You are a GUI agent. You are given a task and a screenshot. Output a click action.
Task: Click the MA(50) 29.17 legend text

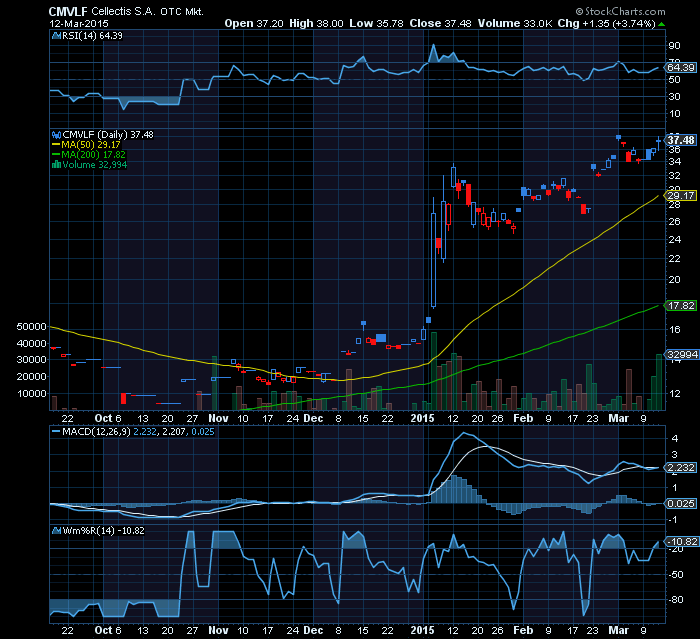coord(91,145)
